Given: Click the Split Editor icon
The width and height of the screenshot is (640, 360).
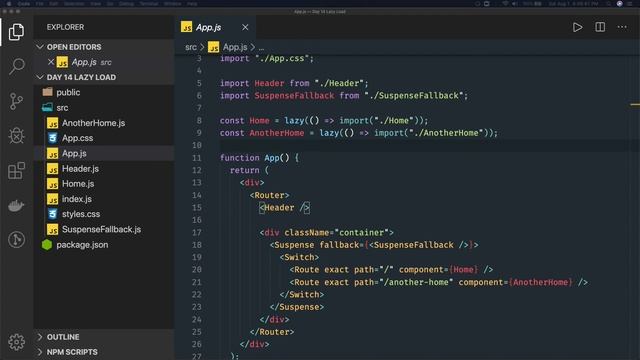Looking at the screenshot, I should coord(600,27).
